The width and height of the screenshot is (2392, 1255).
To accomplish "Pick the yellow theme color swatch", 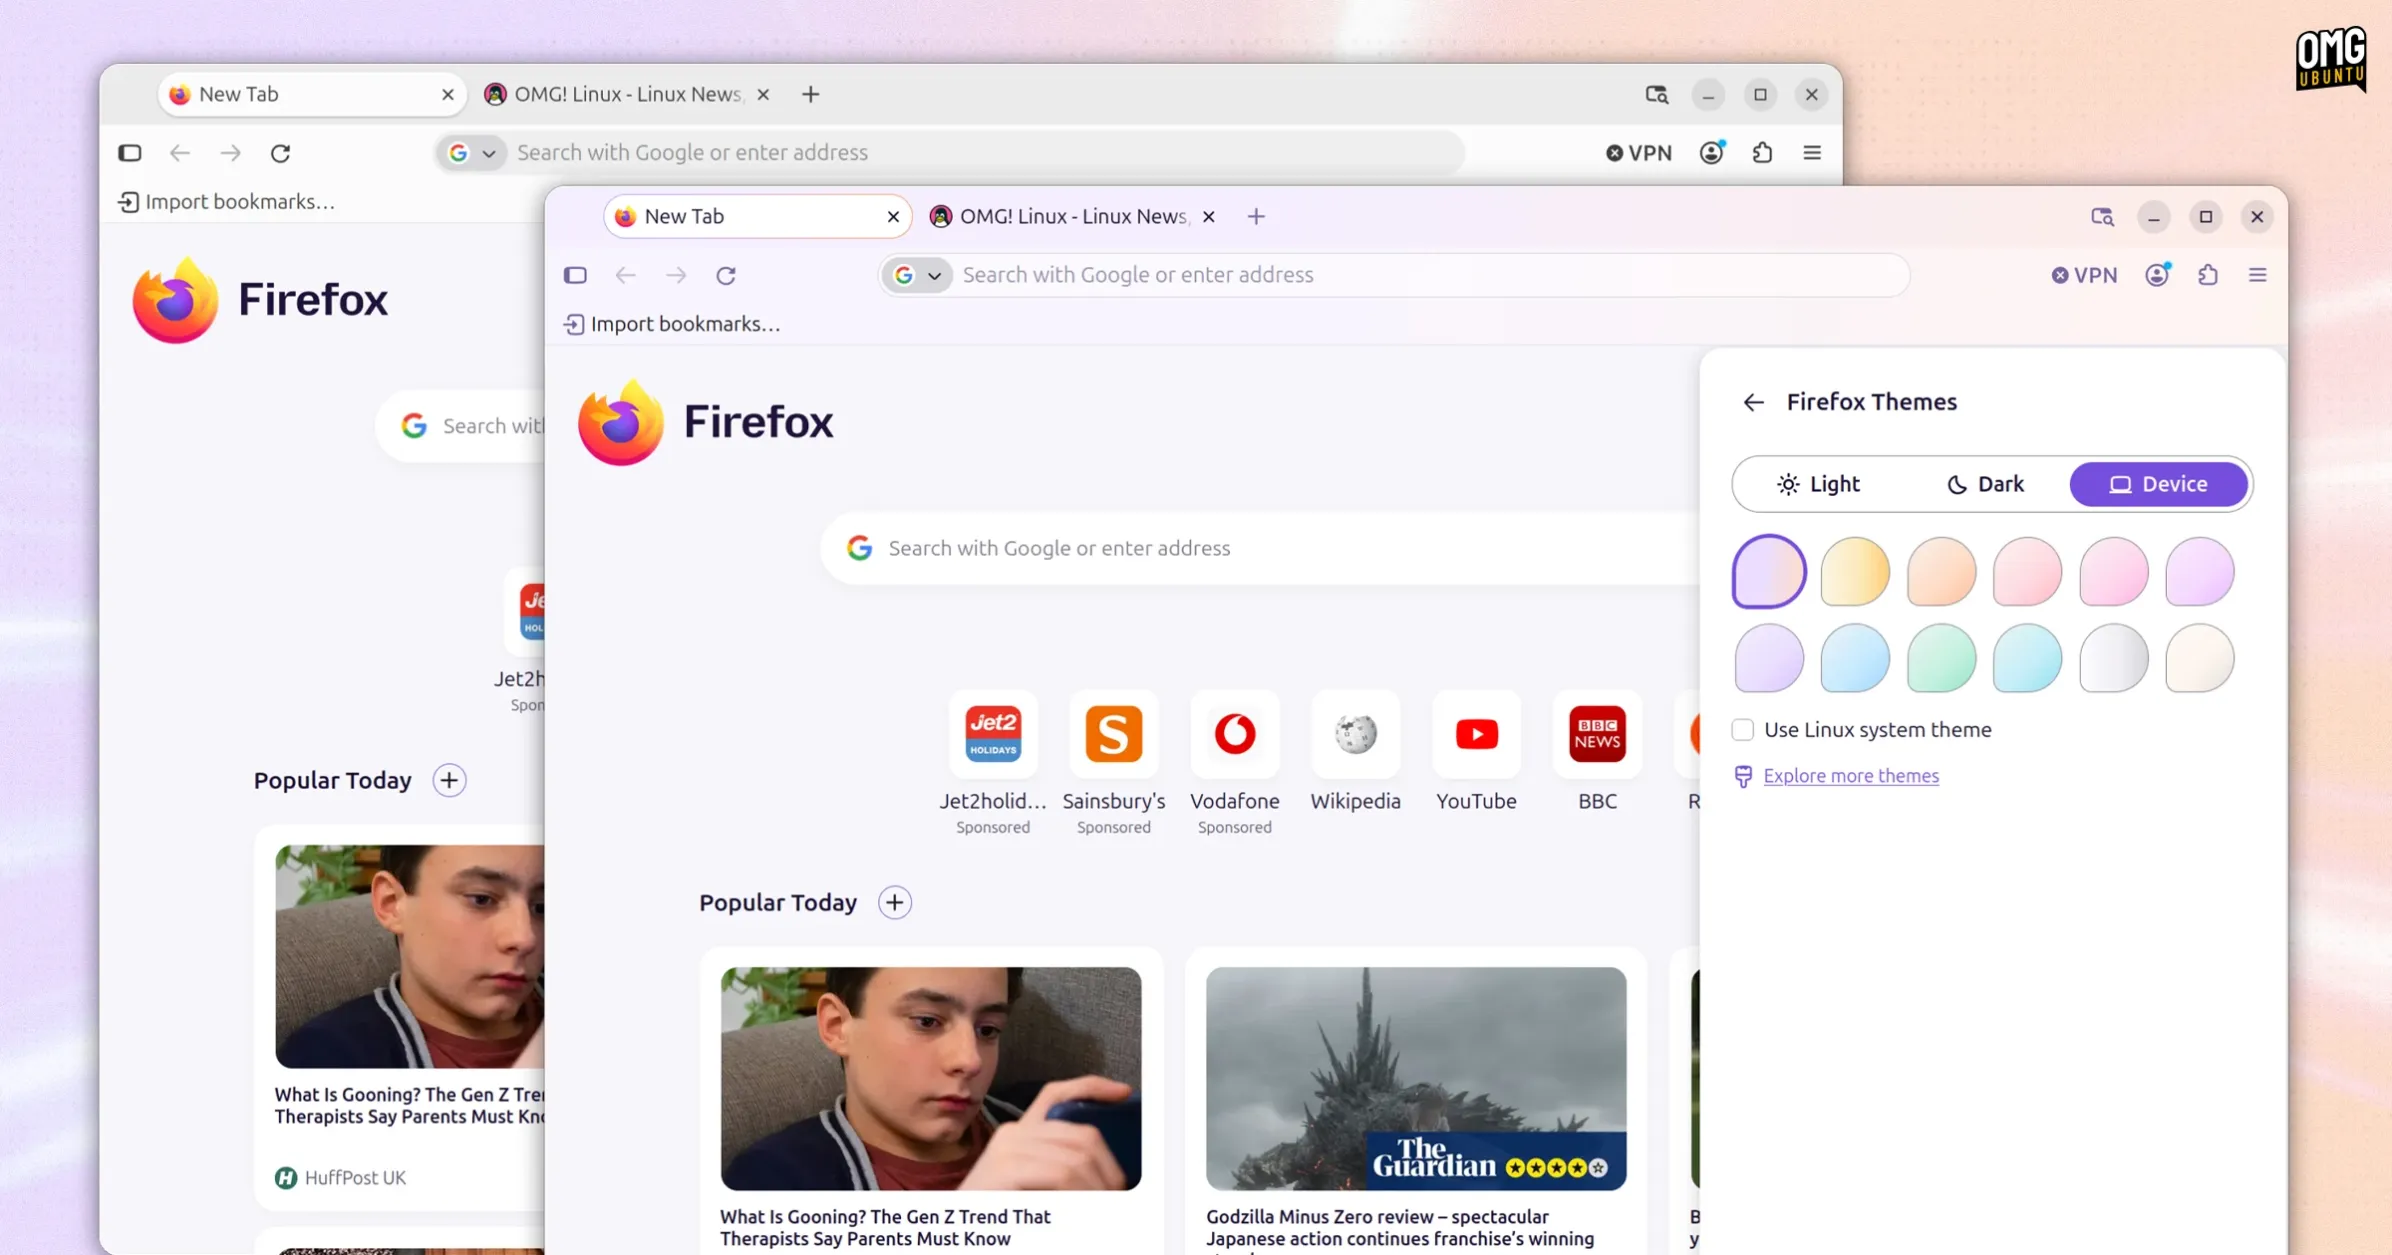I will [1855, 572].
